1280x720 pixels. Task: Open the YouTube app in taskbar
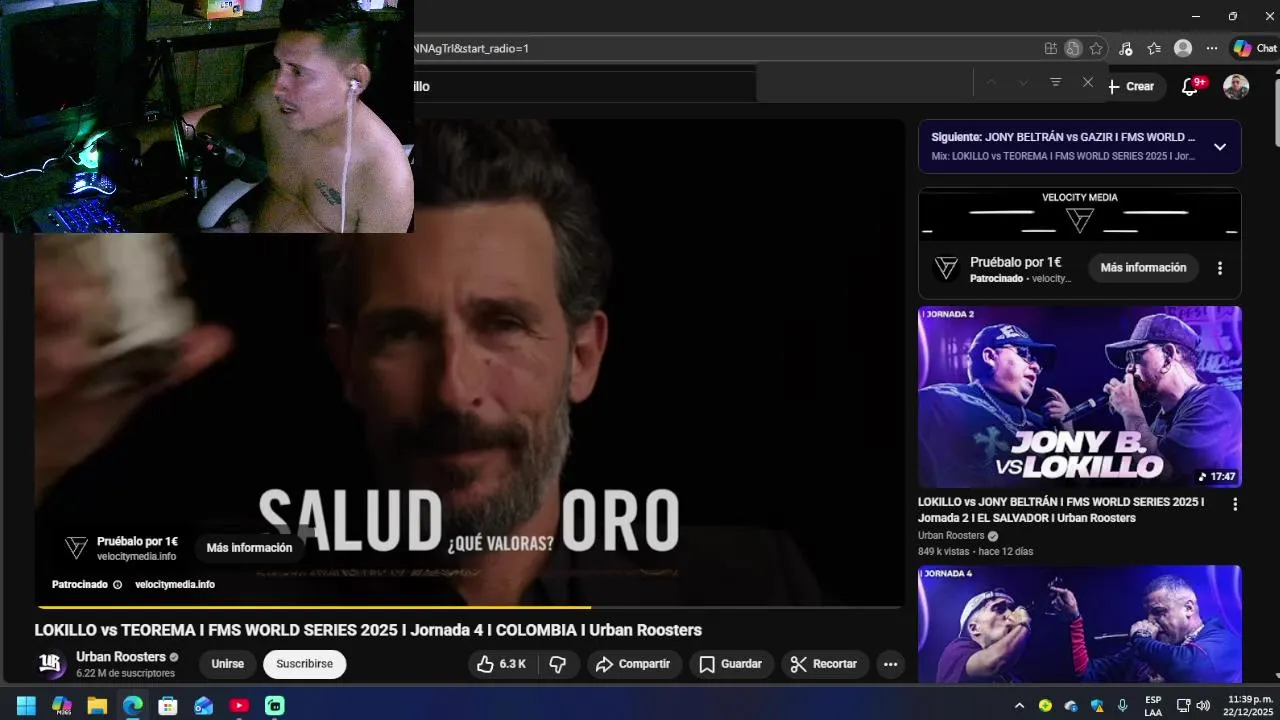(239, 706)
